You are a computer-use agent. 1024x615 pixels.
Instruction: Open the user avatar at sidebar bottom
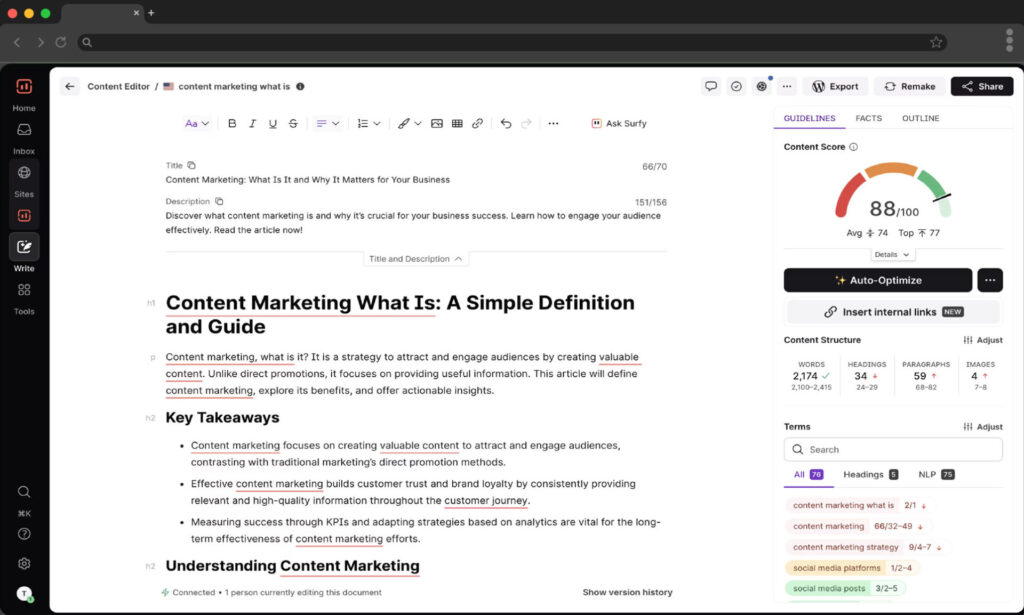pyautogui.click(x=24, y=593)
